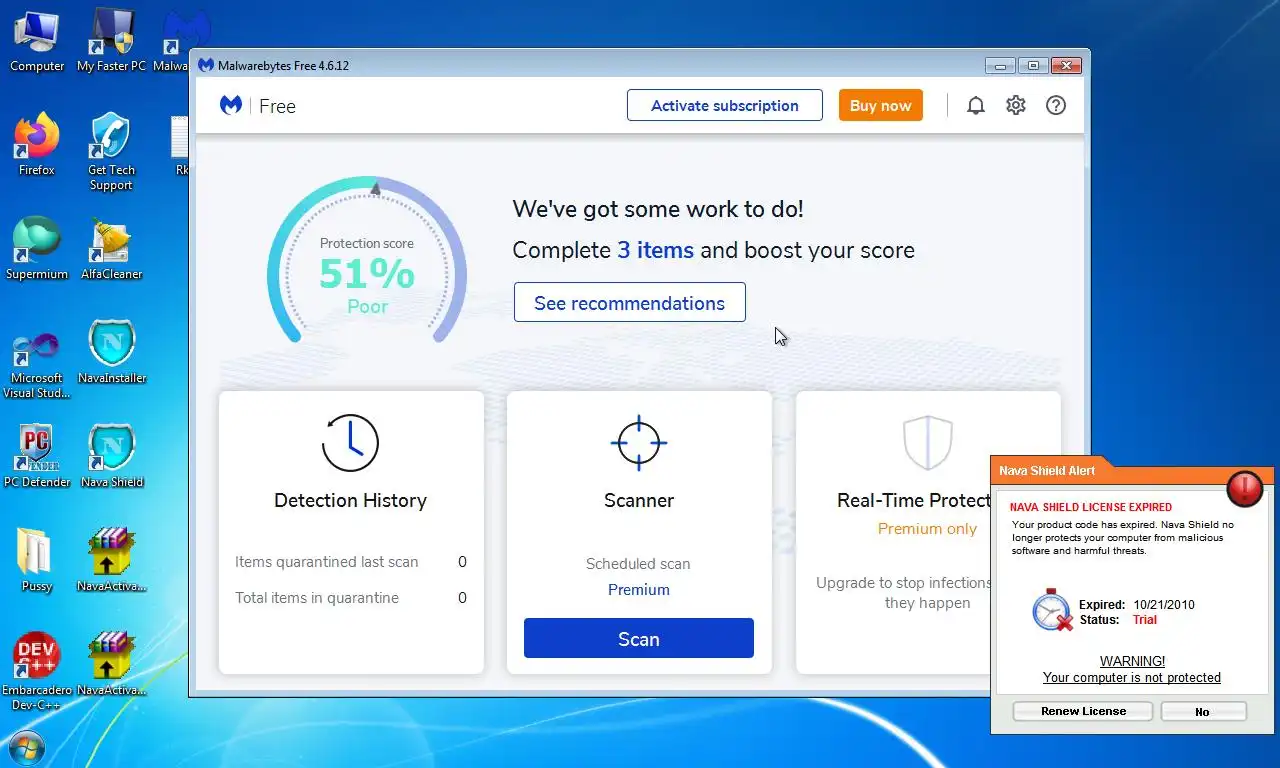Click the Premium link under Scheduled scan

pos(639,590)
